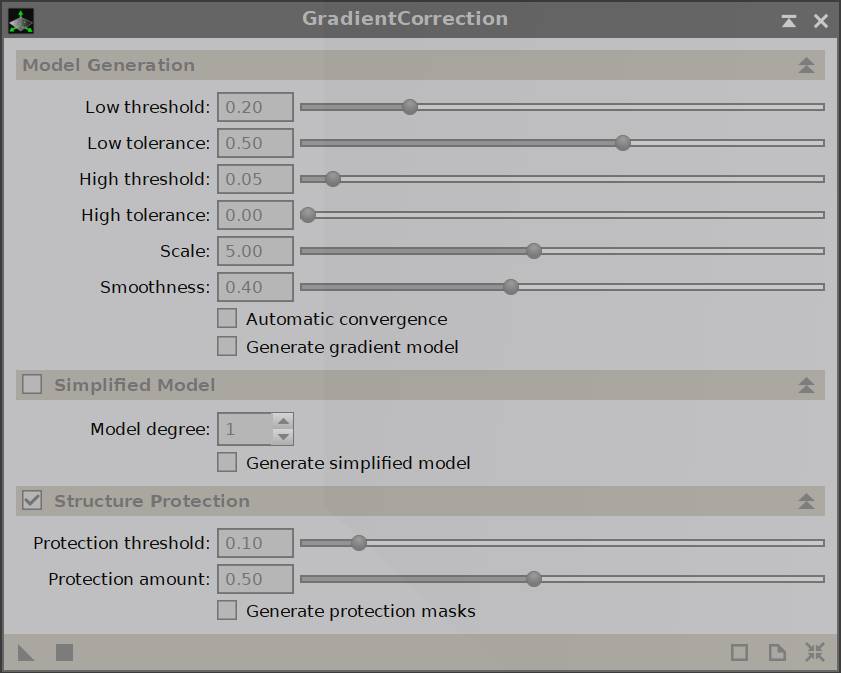Check Generate gradient model
Screen dimensions: 841x673
tap(227, 346)
